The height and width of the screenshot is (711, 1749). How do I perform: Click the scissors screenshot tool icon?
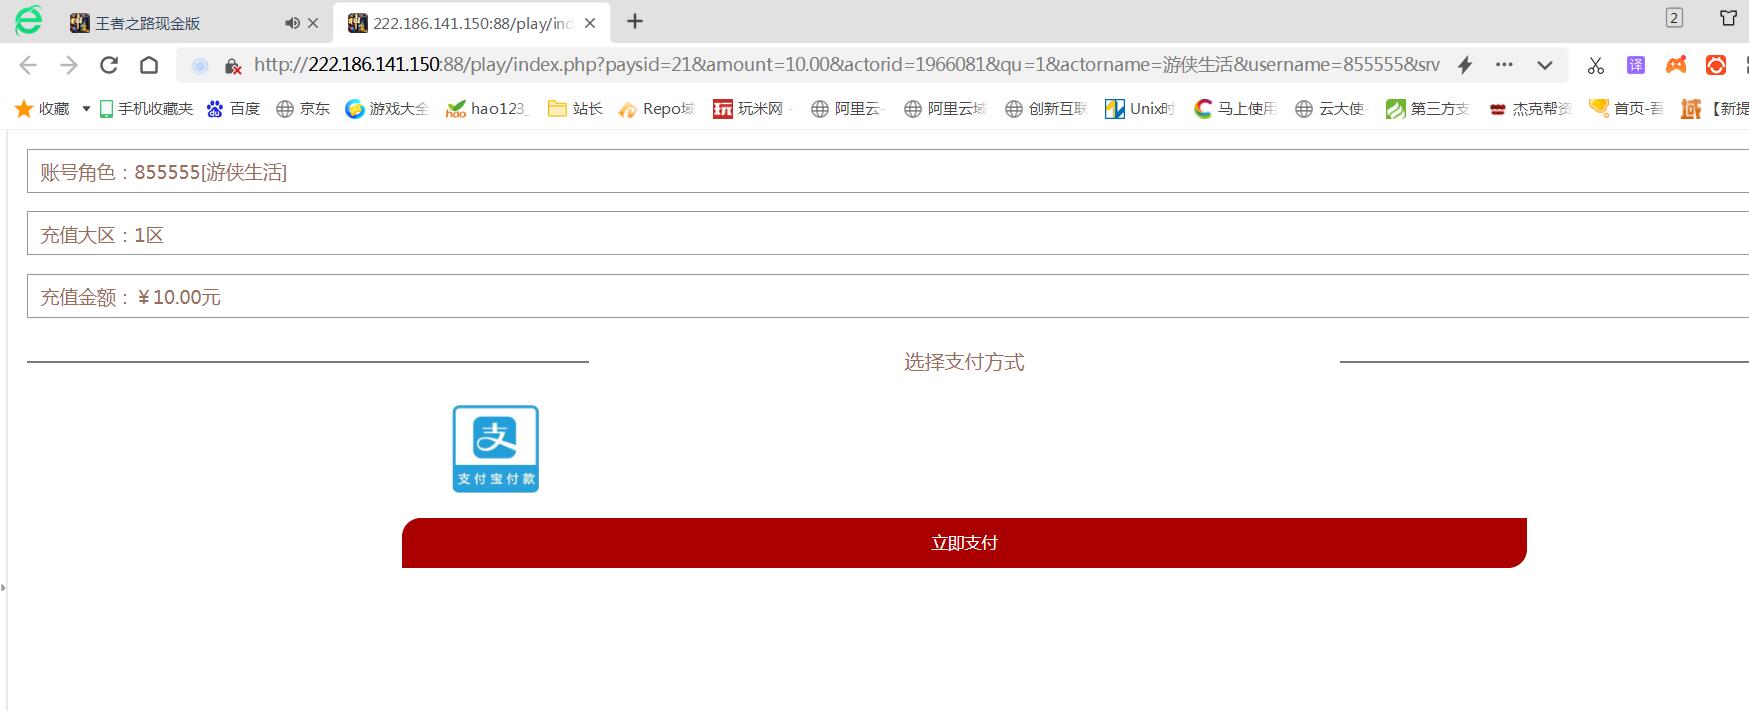1595,65
